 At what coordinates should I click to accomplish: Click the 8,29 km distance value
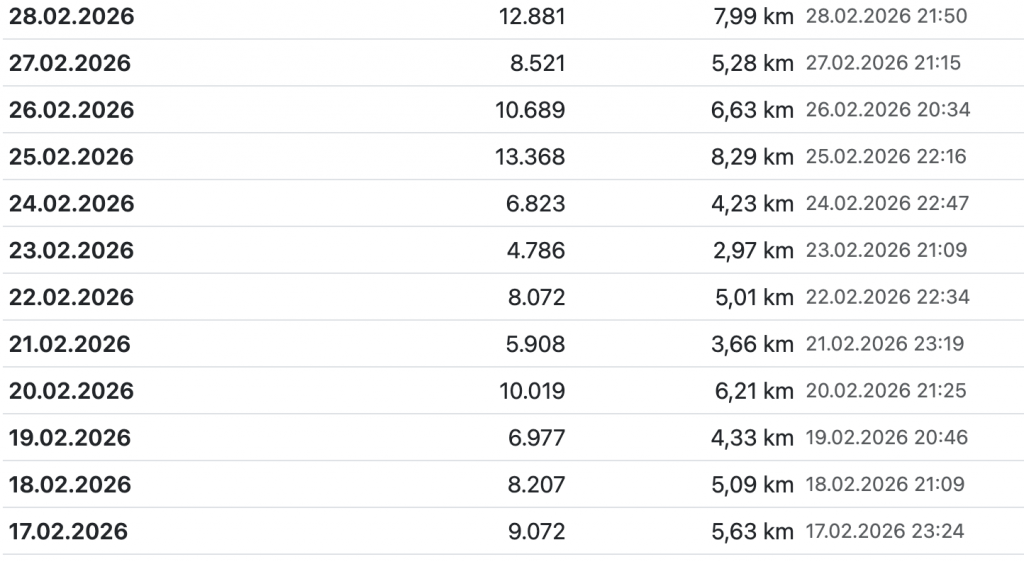click(753, 157)
